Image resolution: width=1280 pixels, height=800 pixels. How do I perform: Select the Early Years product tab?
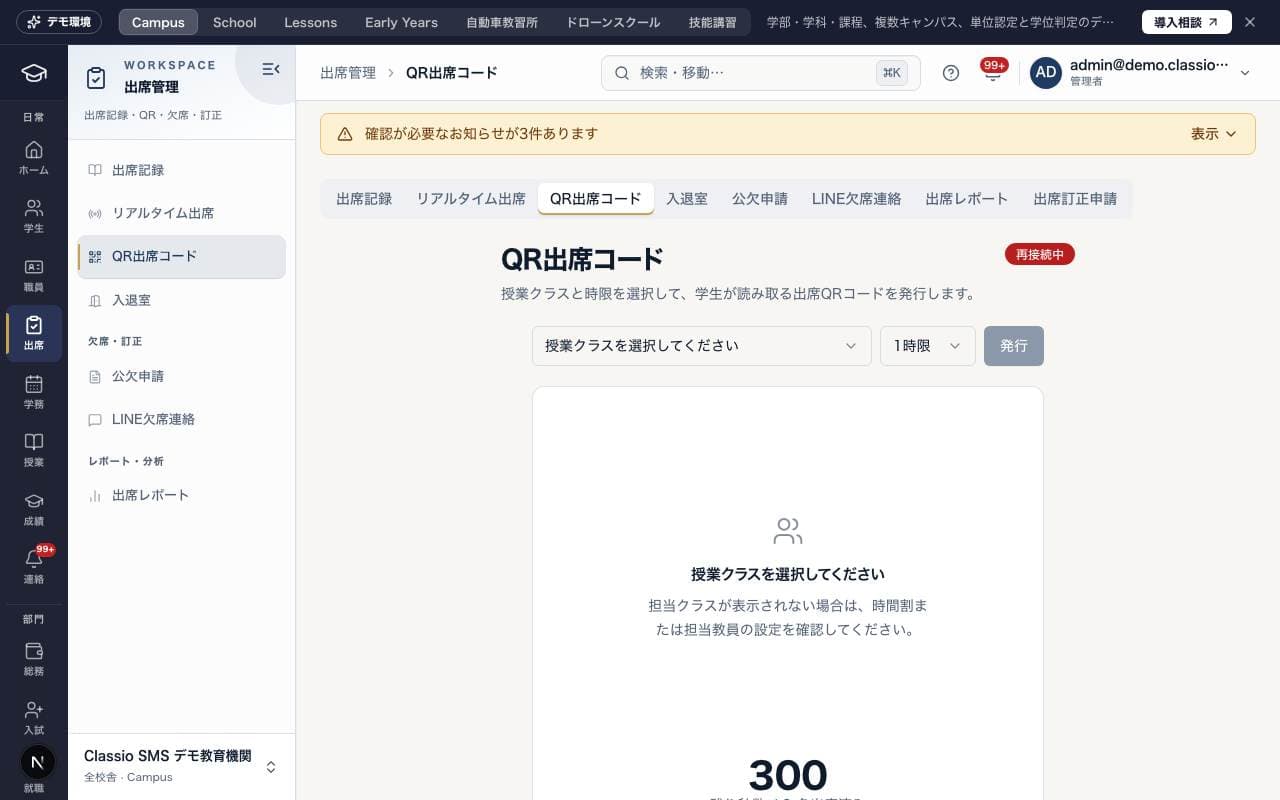pos(401,22)
